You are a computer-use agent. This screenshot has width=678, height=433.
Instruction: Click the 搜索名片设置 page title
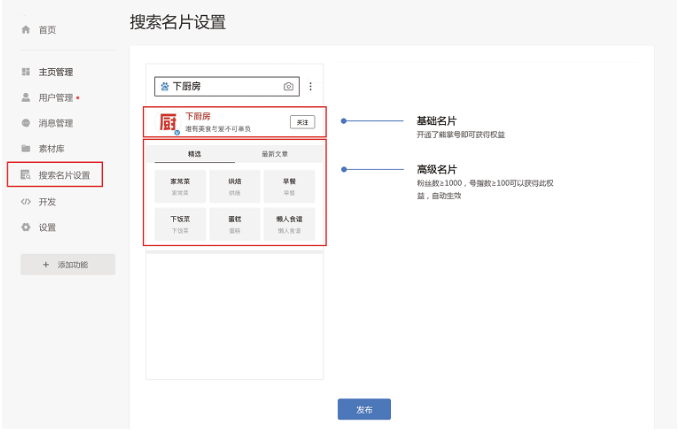(x=178, y=22)
